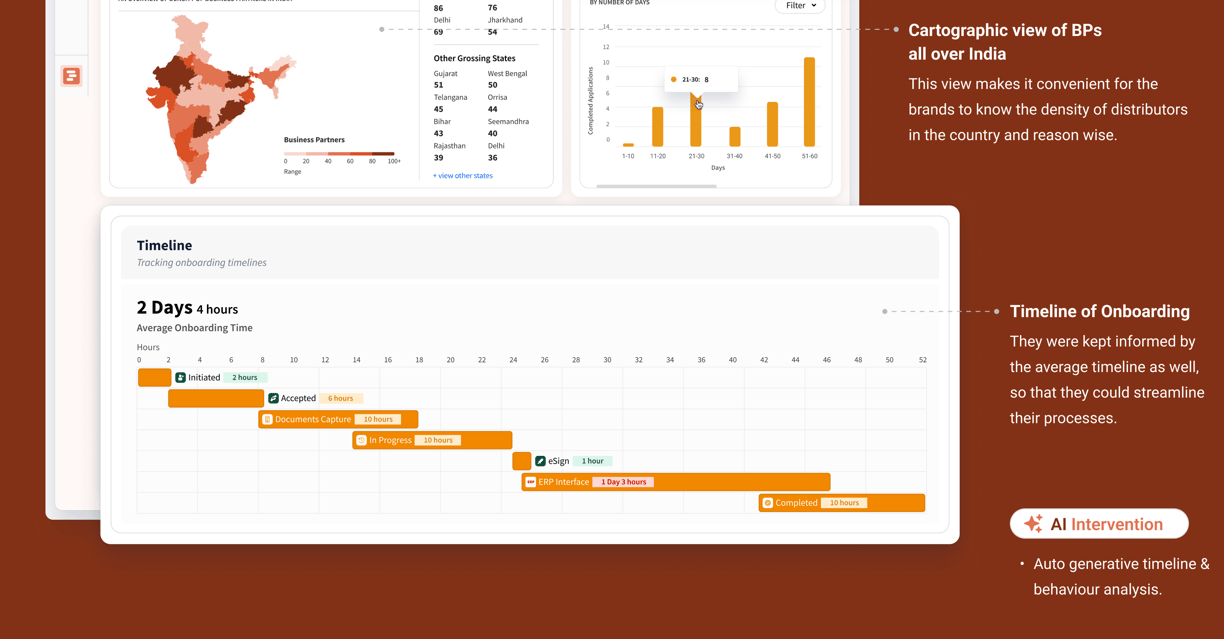1224x639 pixels.
Task: Open the Filter dropdown
Action: pyautogui.click(x=800, y=6)
